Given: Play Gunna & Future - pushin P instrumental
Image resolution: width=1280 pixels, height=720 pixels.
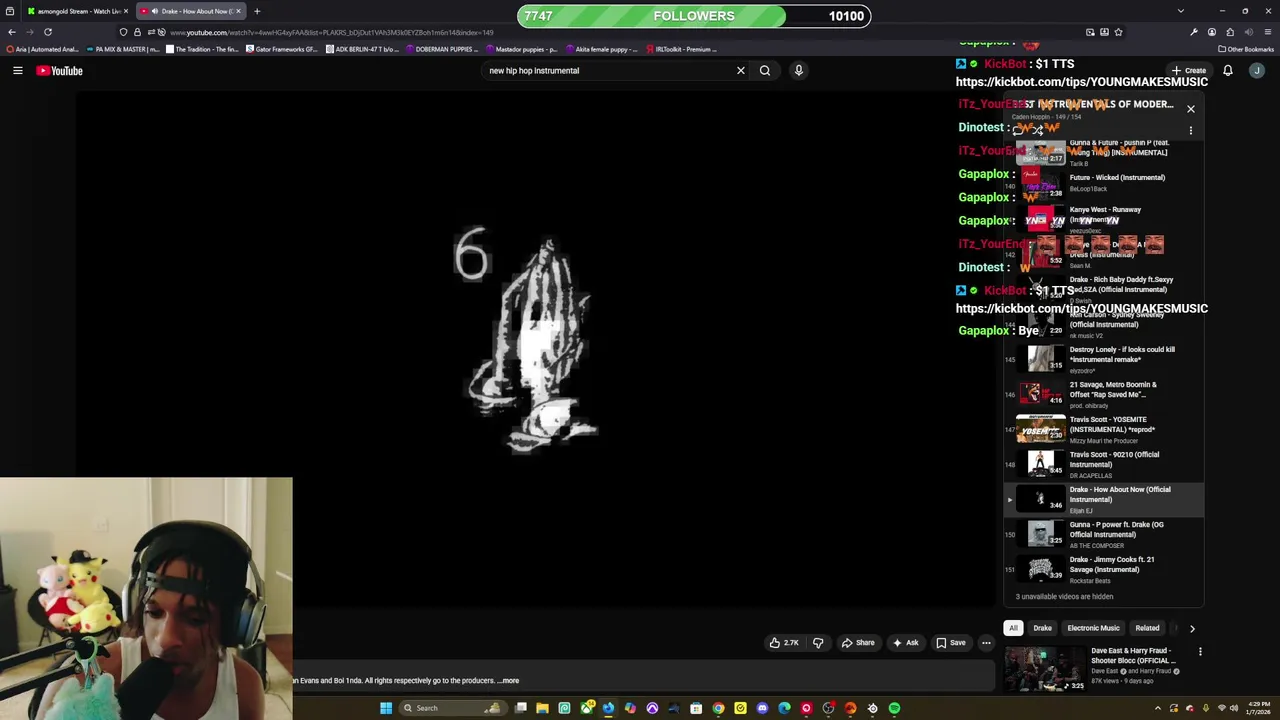Looking at the screenshot, I should click(1103, 152).
